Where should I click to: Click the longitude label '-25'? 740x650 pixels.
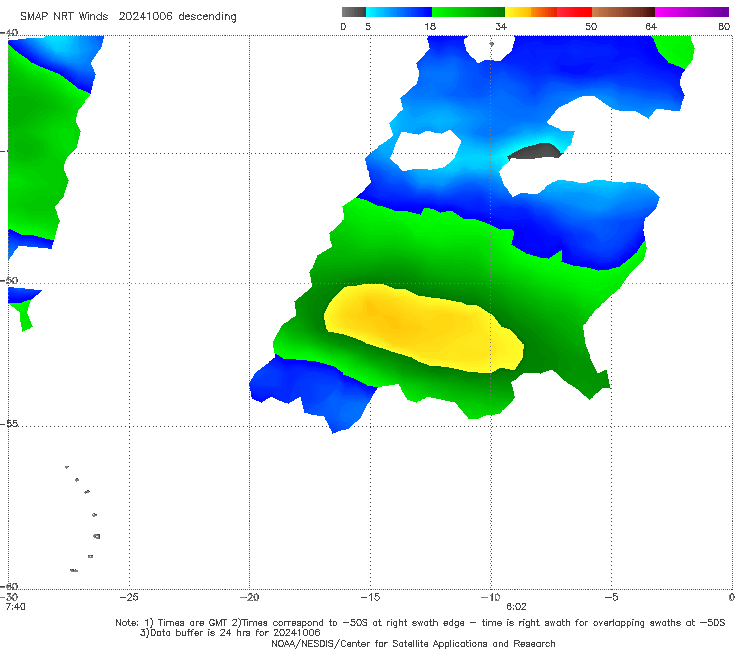(129, 597)
